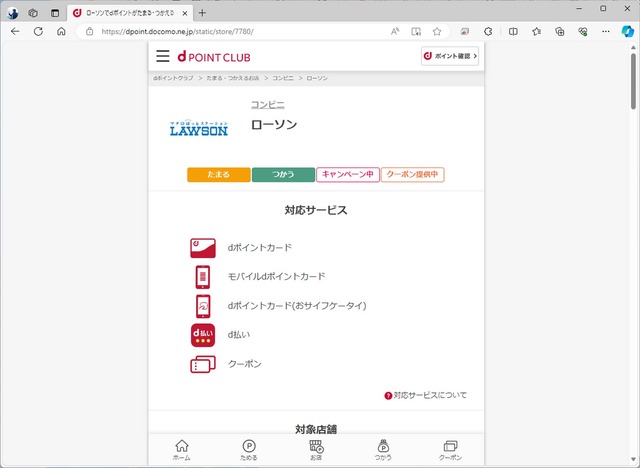640x468 pixels.
Task: Click the underlined コンビニ category link
Action: (267, 105)
